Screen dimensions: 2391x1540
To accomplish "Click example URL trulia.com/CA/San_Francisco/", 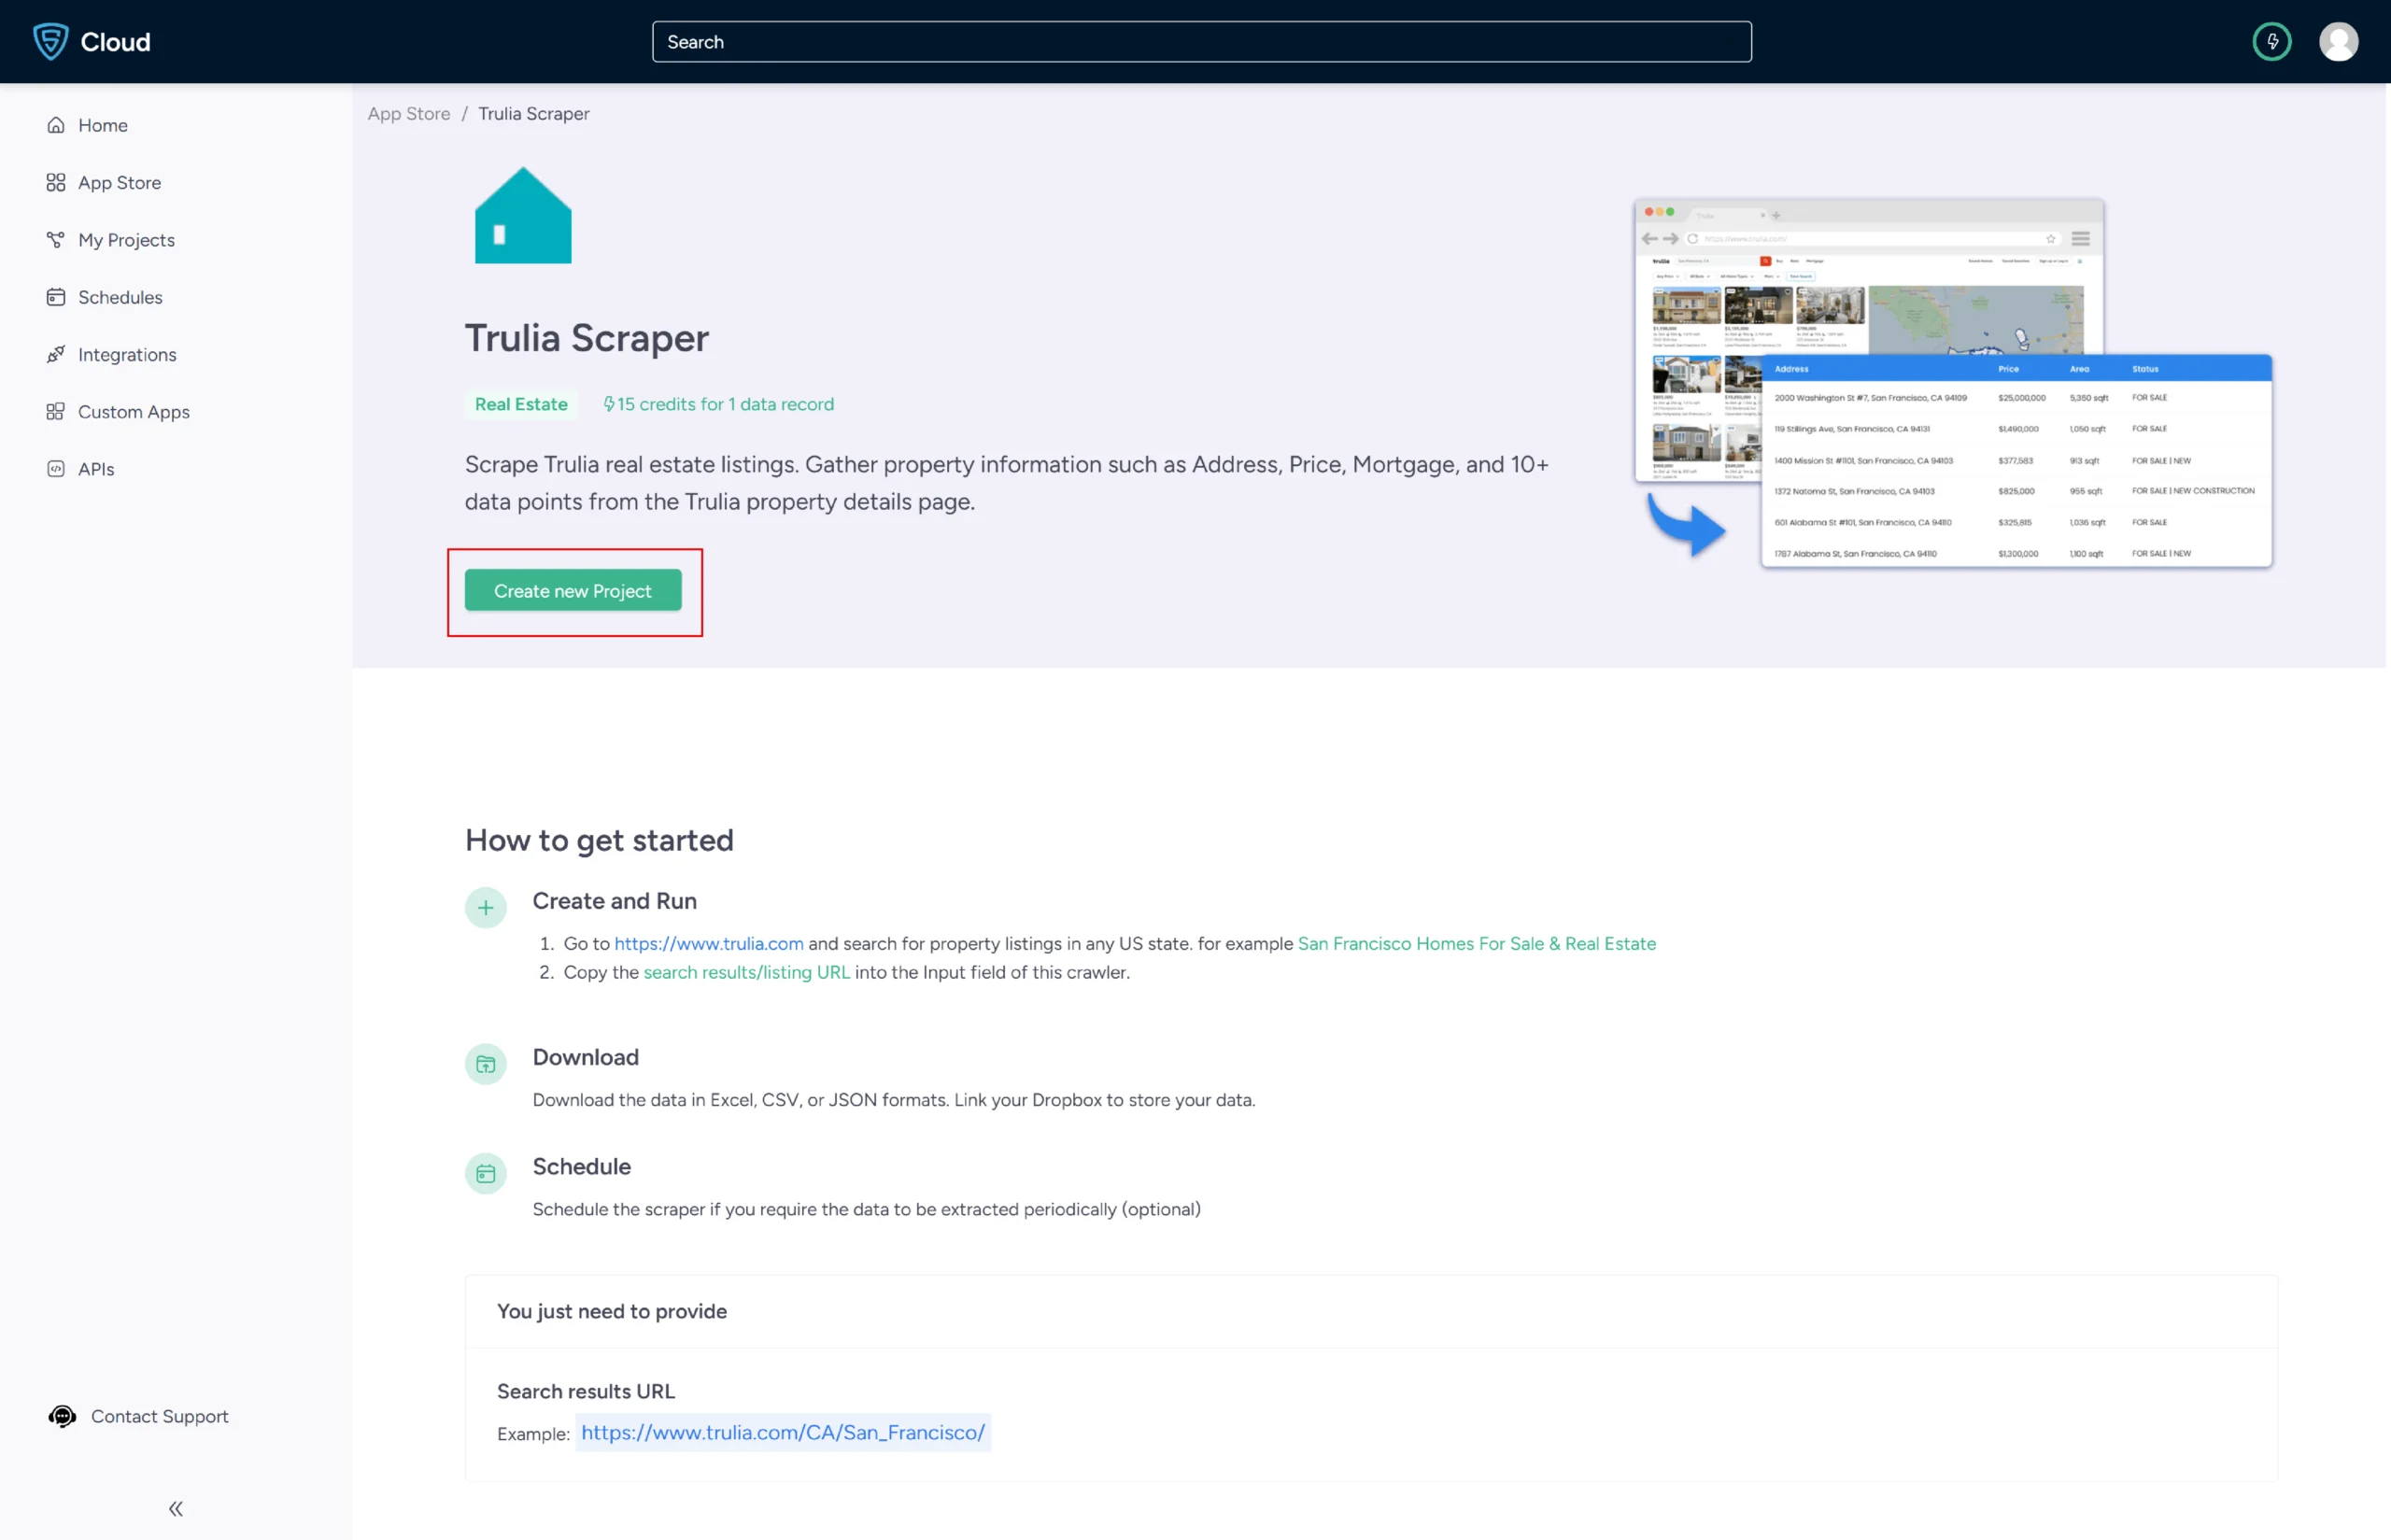I will [x=783, y=1432].
